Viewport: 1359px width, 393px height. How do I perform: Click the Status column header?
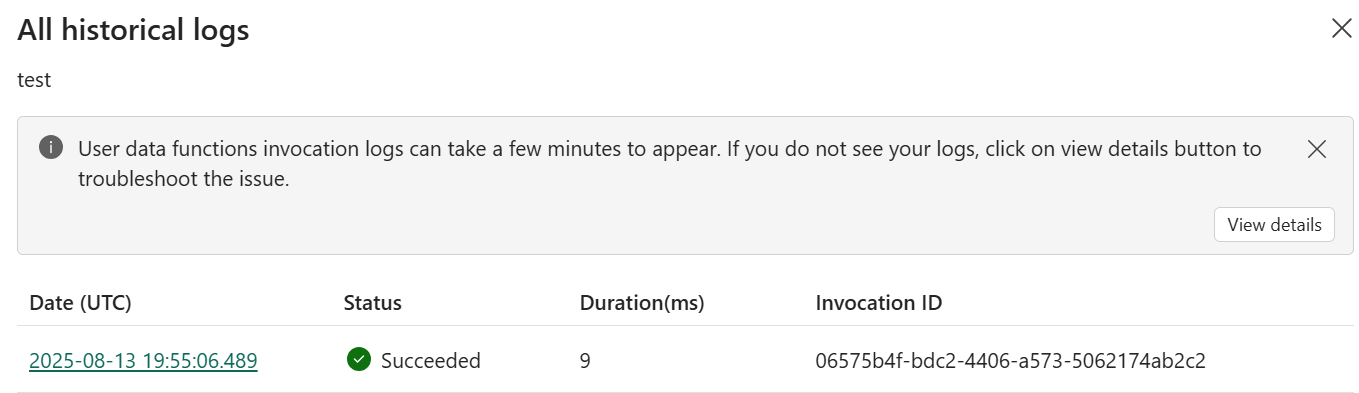tap(372, 302)
